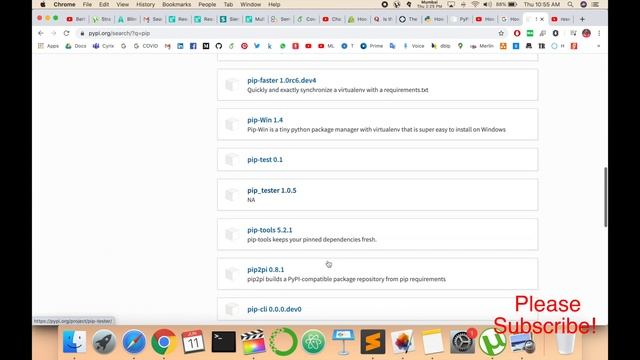
Task: Open the Twitter bookmark icon
Action: [257, 46]
